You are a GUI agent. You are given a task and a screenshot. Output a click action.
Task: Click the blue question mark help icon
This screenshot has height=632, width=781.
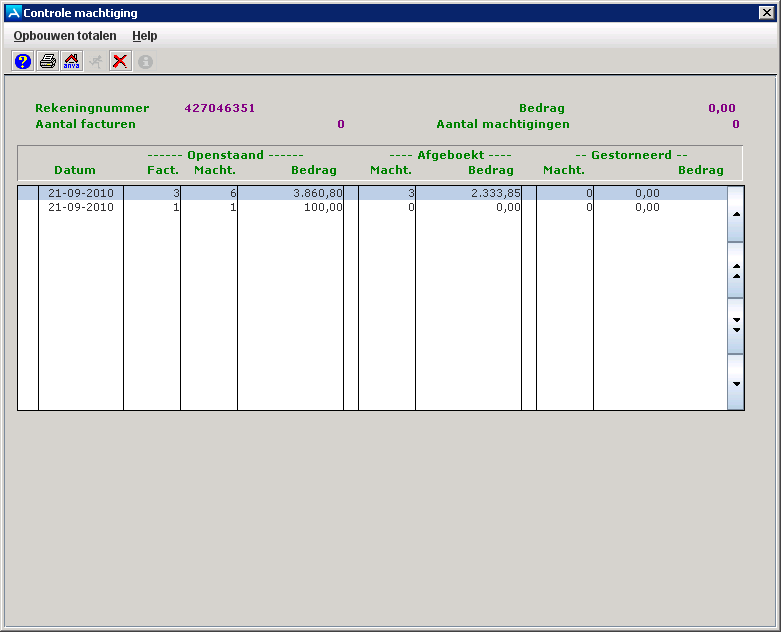[22, 61]
